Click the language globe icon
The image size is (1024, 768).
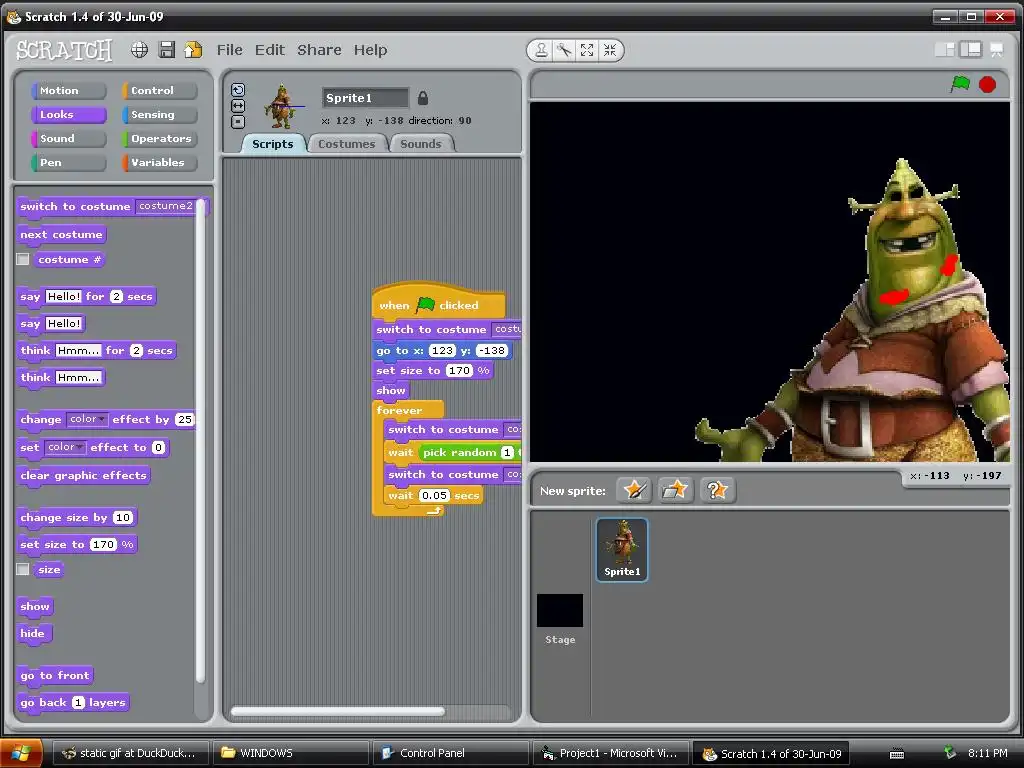click(x=139, y=50)
